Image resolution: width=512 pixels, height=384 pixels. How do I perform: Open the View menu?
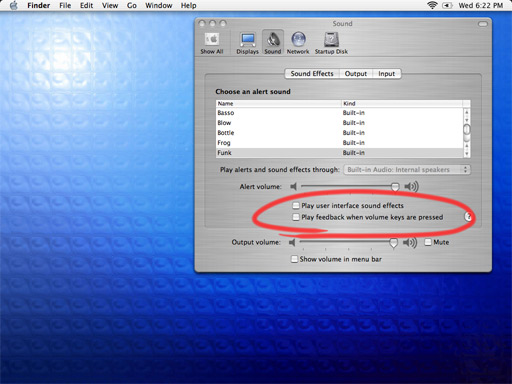point(110,5)
